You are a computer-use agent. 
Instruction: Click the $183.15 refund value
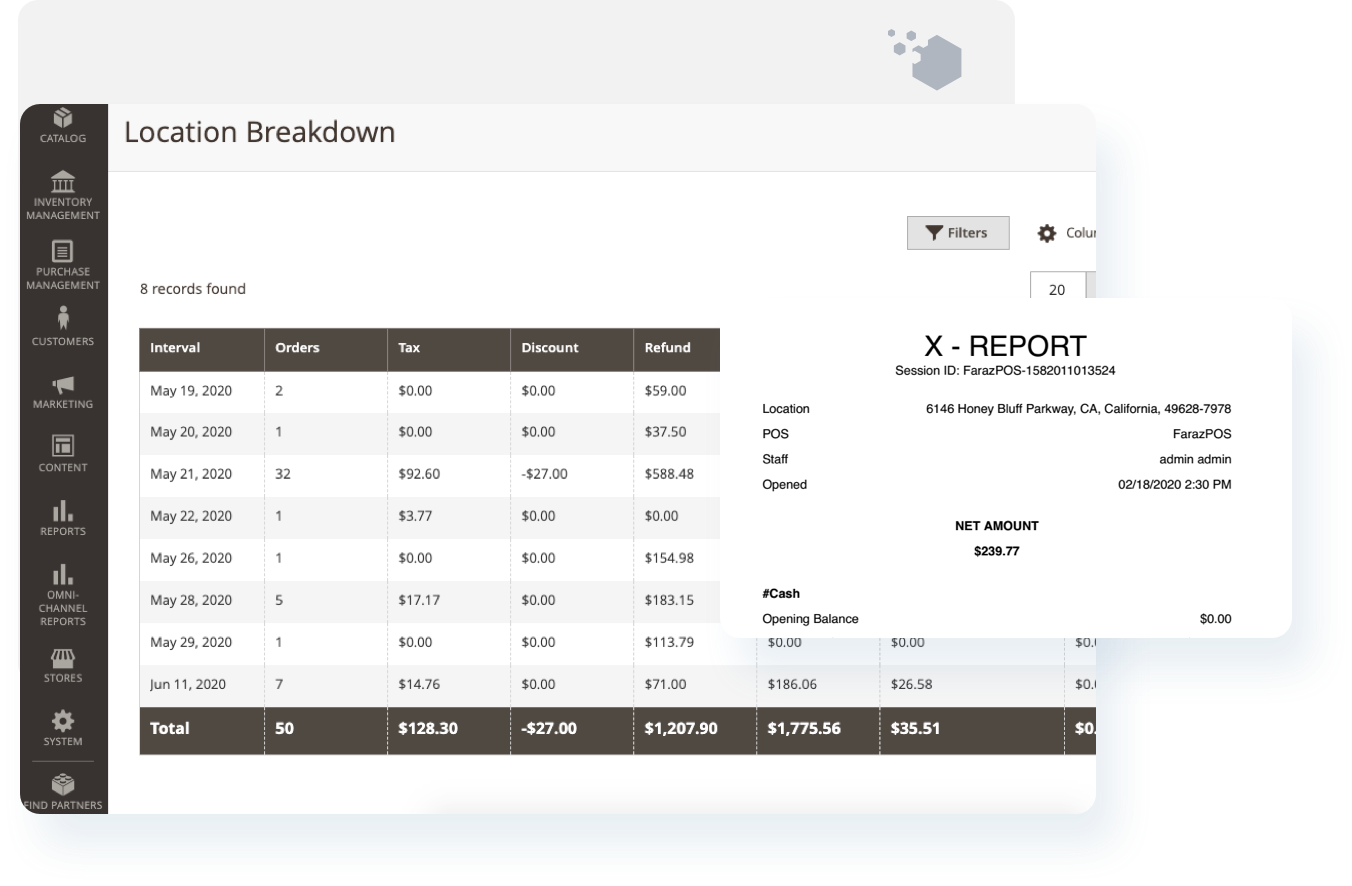(x=669, y=600)
